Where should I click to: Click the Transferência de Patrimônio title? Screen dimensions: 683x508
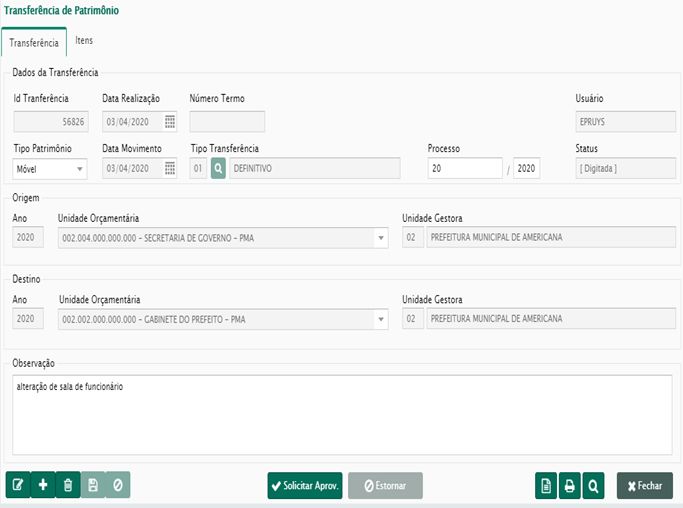61,10
